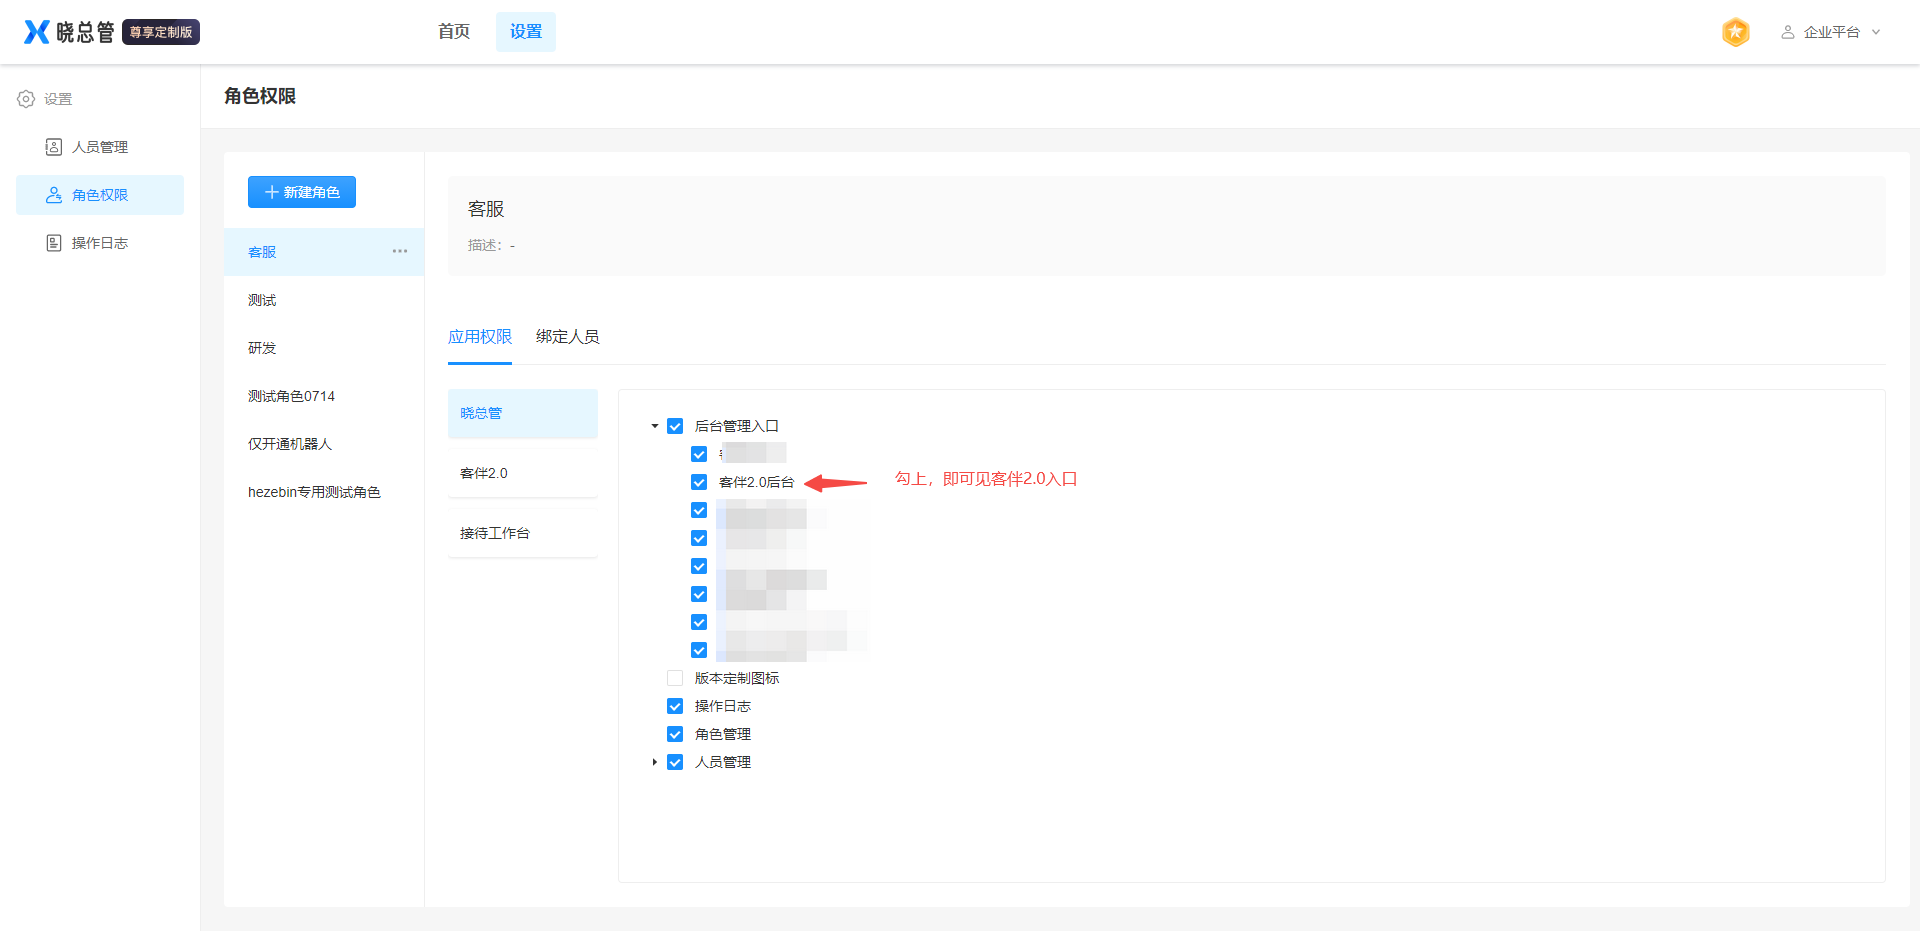Viewport: 1920px width, 931px height.
Task: Click the orange star badge icon
Action: (1736, 32)
